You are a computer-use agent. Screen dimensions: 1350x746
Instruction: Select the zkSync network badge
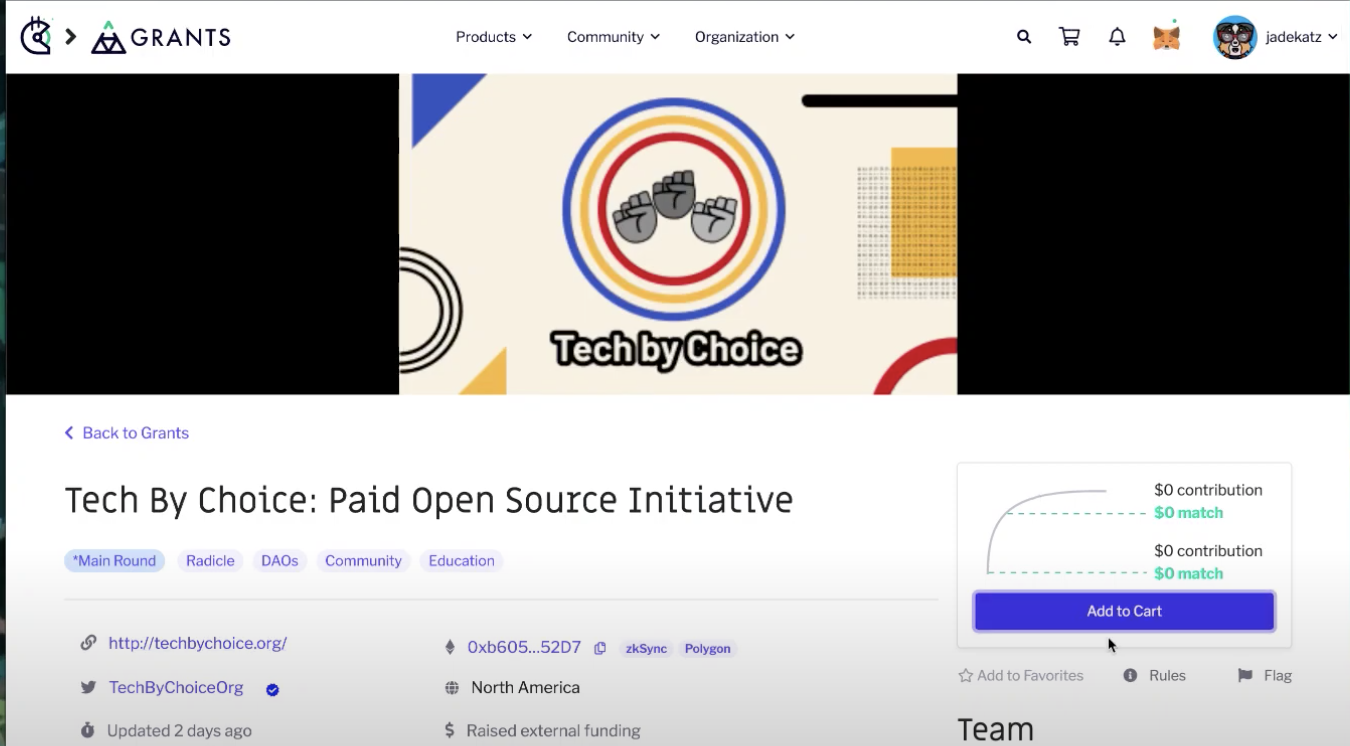click(x=645, y=648)
